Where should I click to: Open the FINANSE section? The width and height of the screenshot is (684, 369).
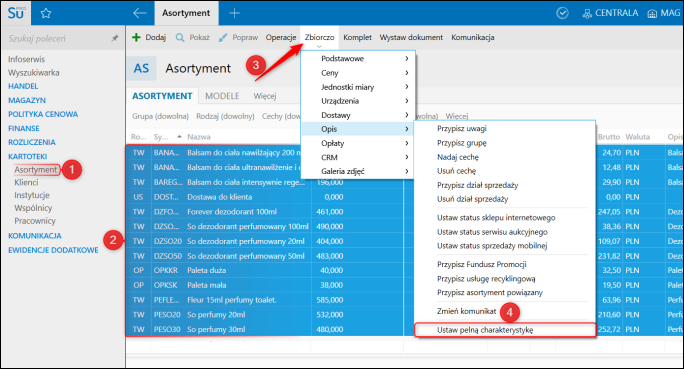(x=24, y=128)
